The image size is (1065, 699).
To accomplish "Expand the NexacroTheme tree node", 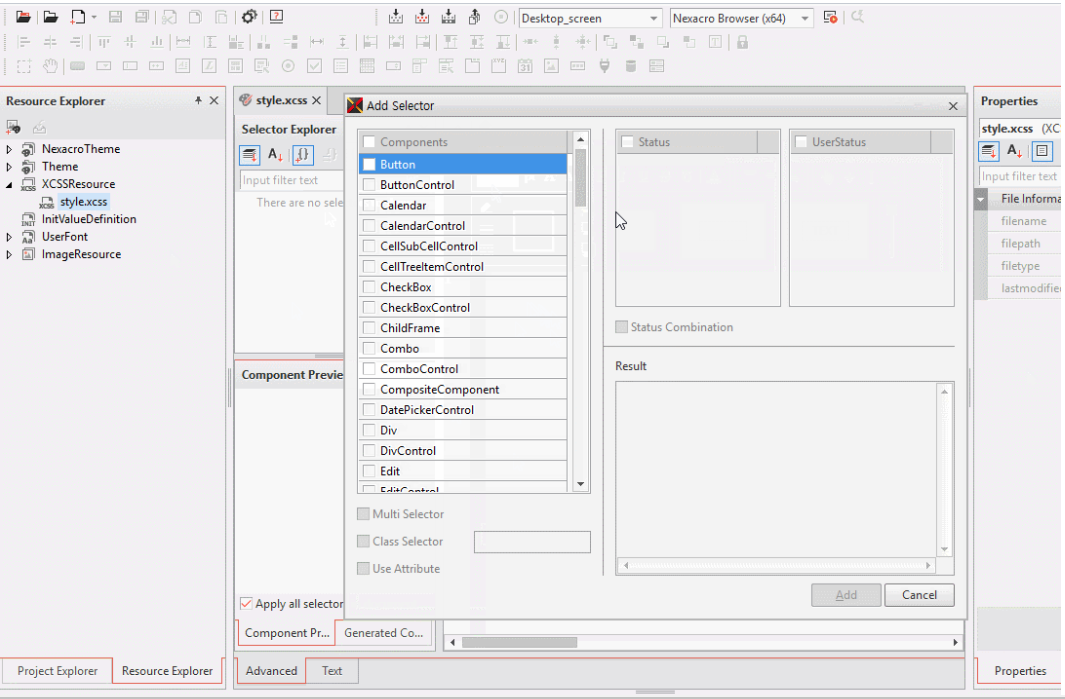I will click(x=9, y=149).
